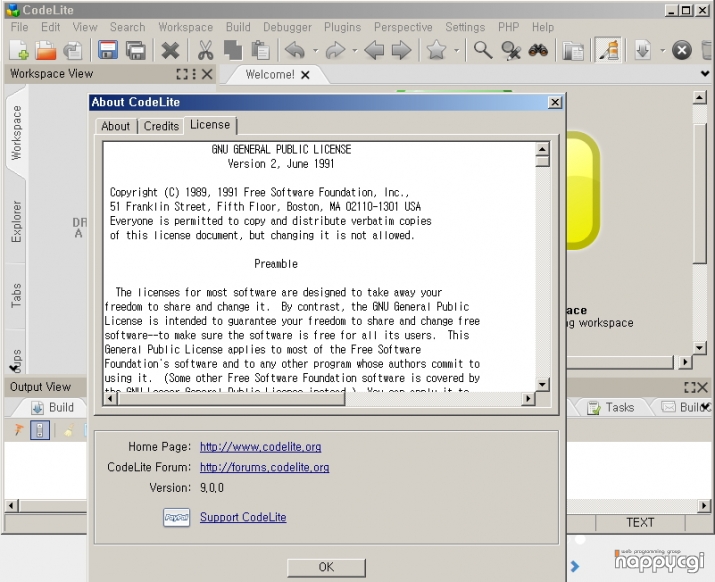
Task: Click the Navigate Forward arrow icon
Action: coord(402,50)
